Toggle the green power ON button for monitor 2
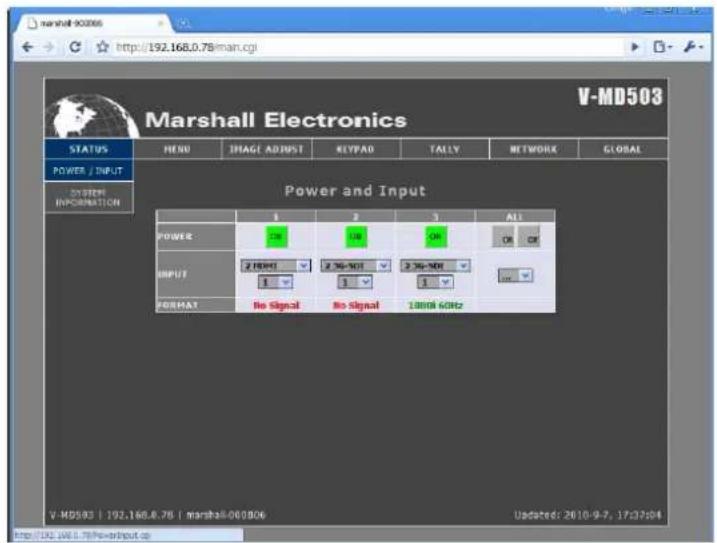This screenshot has width=717, height=543. (356, 237)
